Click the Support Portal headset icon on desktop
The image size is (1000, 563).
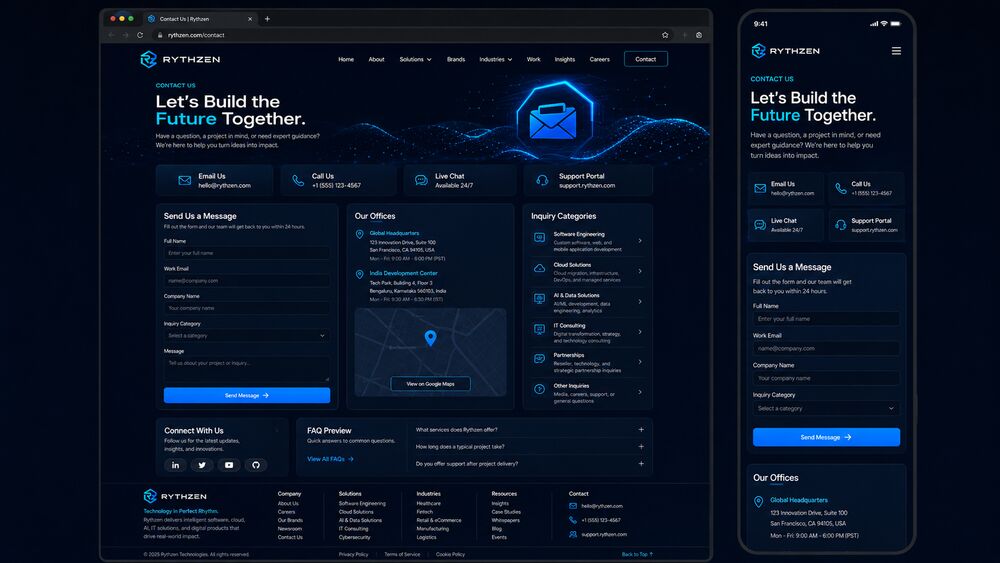pyautogui.click(x=542, y=180)
